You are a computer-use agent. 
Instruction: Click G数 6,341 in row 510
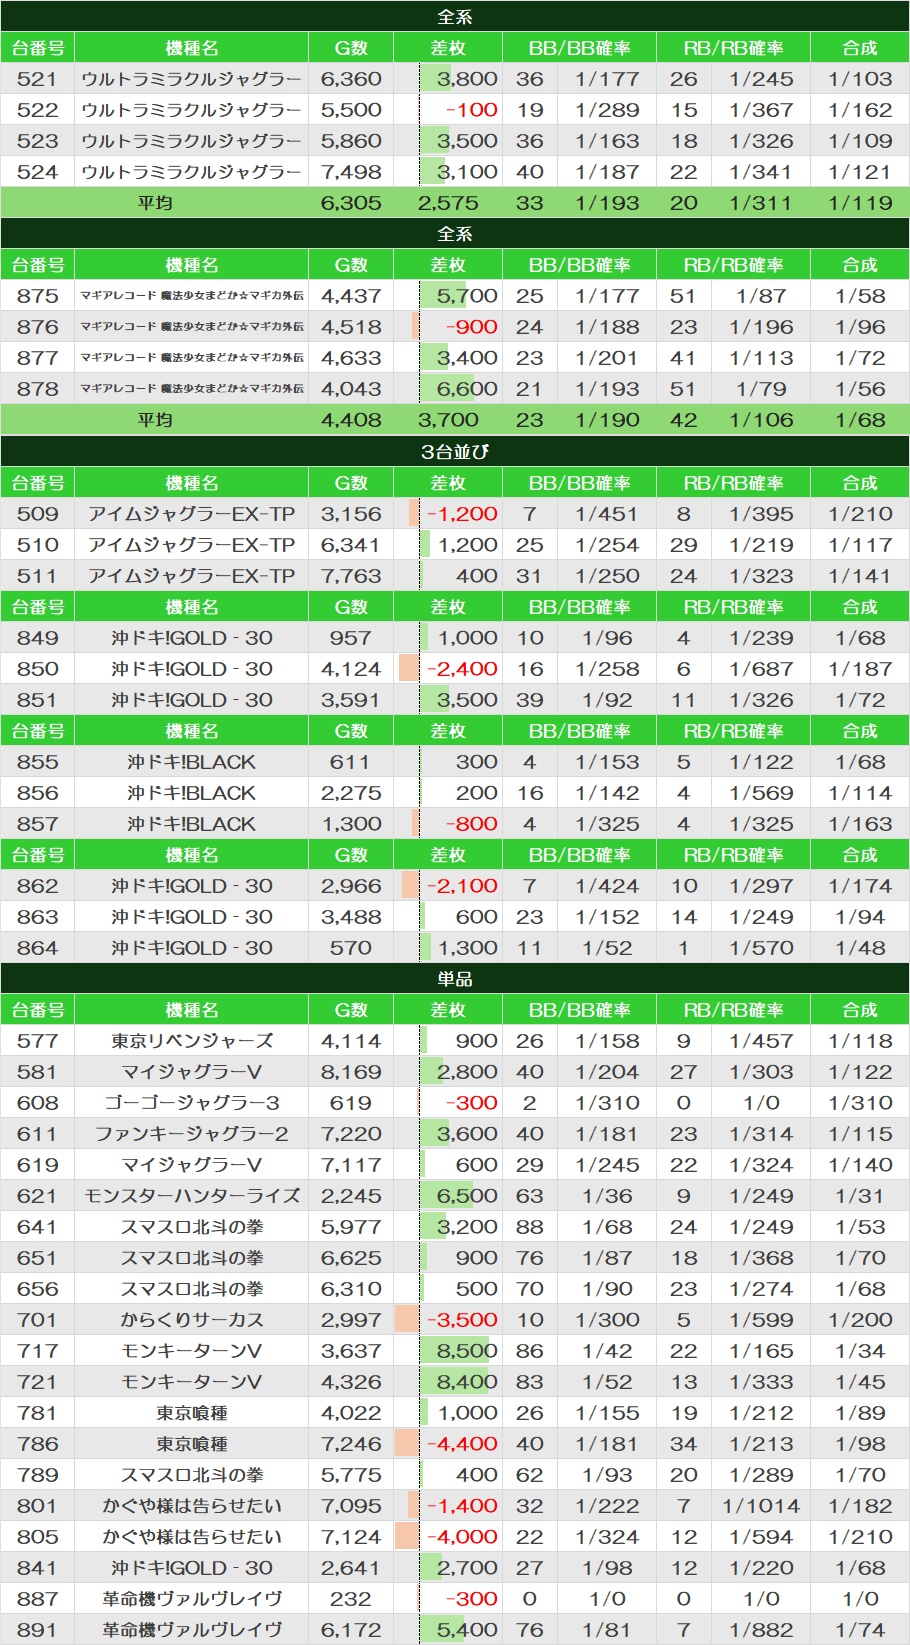pos(351,545)
